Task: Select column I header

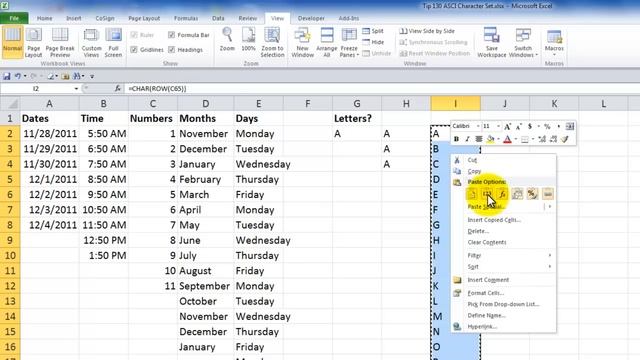Action: pyautogui.click(x=456, y=104)
